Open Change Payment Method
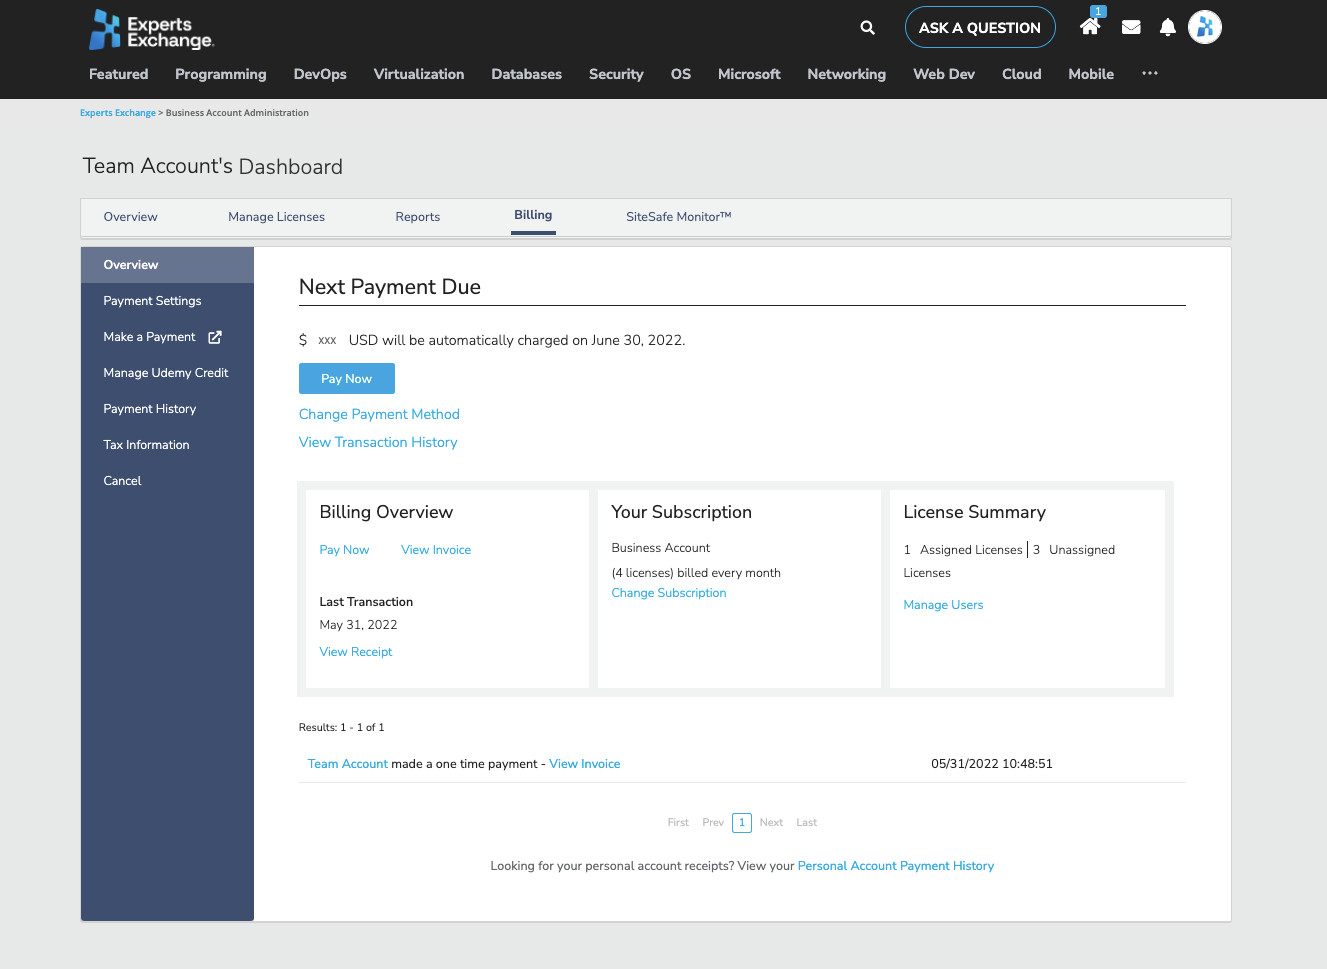The height and width of the screenshot is (969, 1327). pos(379,414)
